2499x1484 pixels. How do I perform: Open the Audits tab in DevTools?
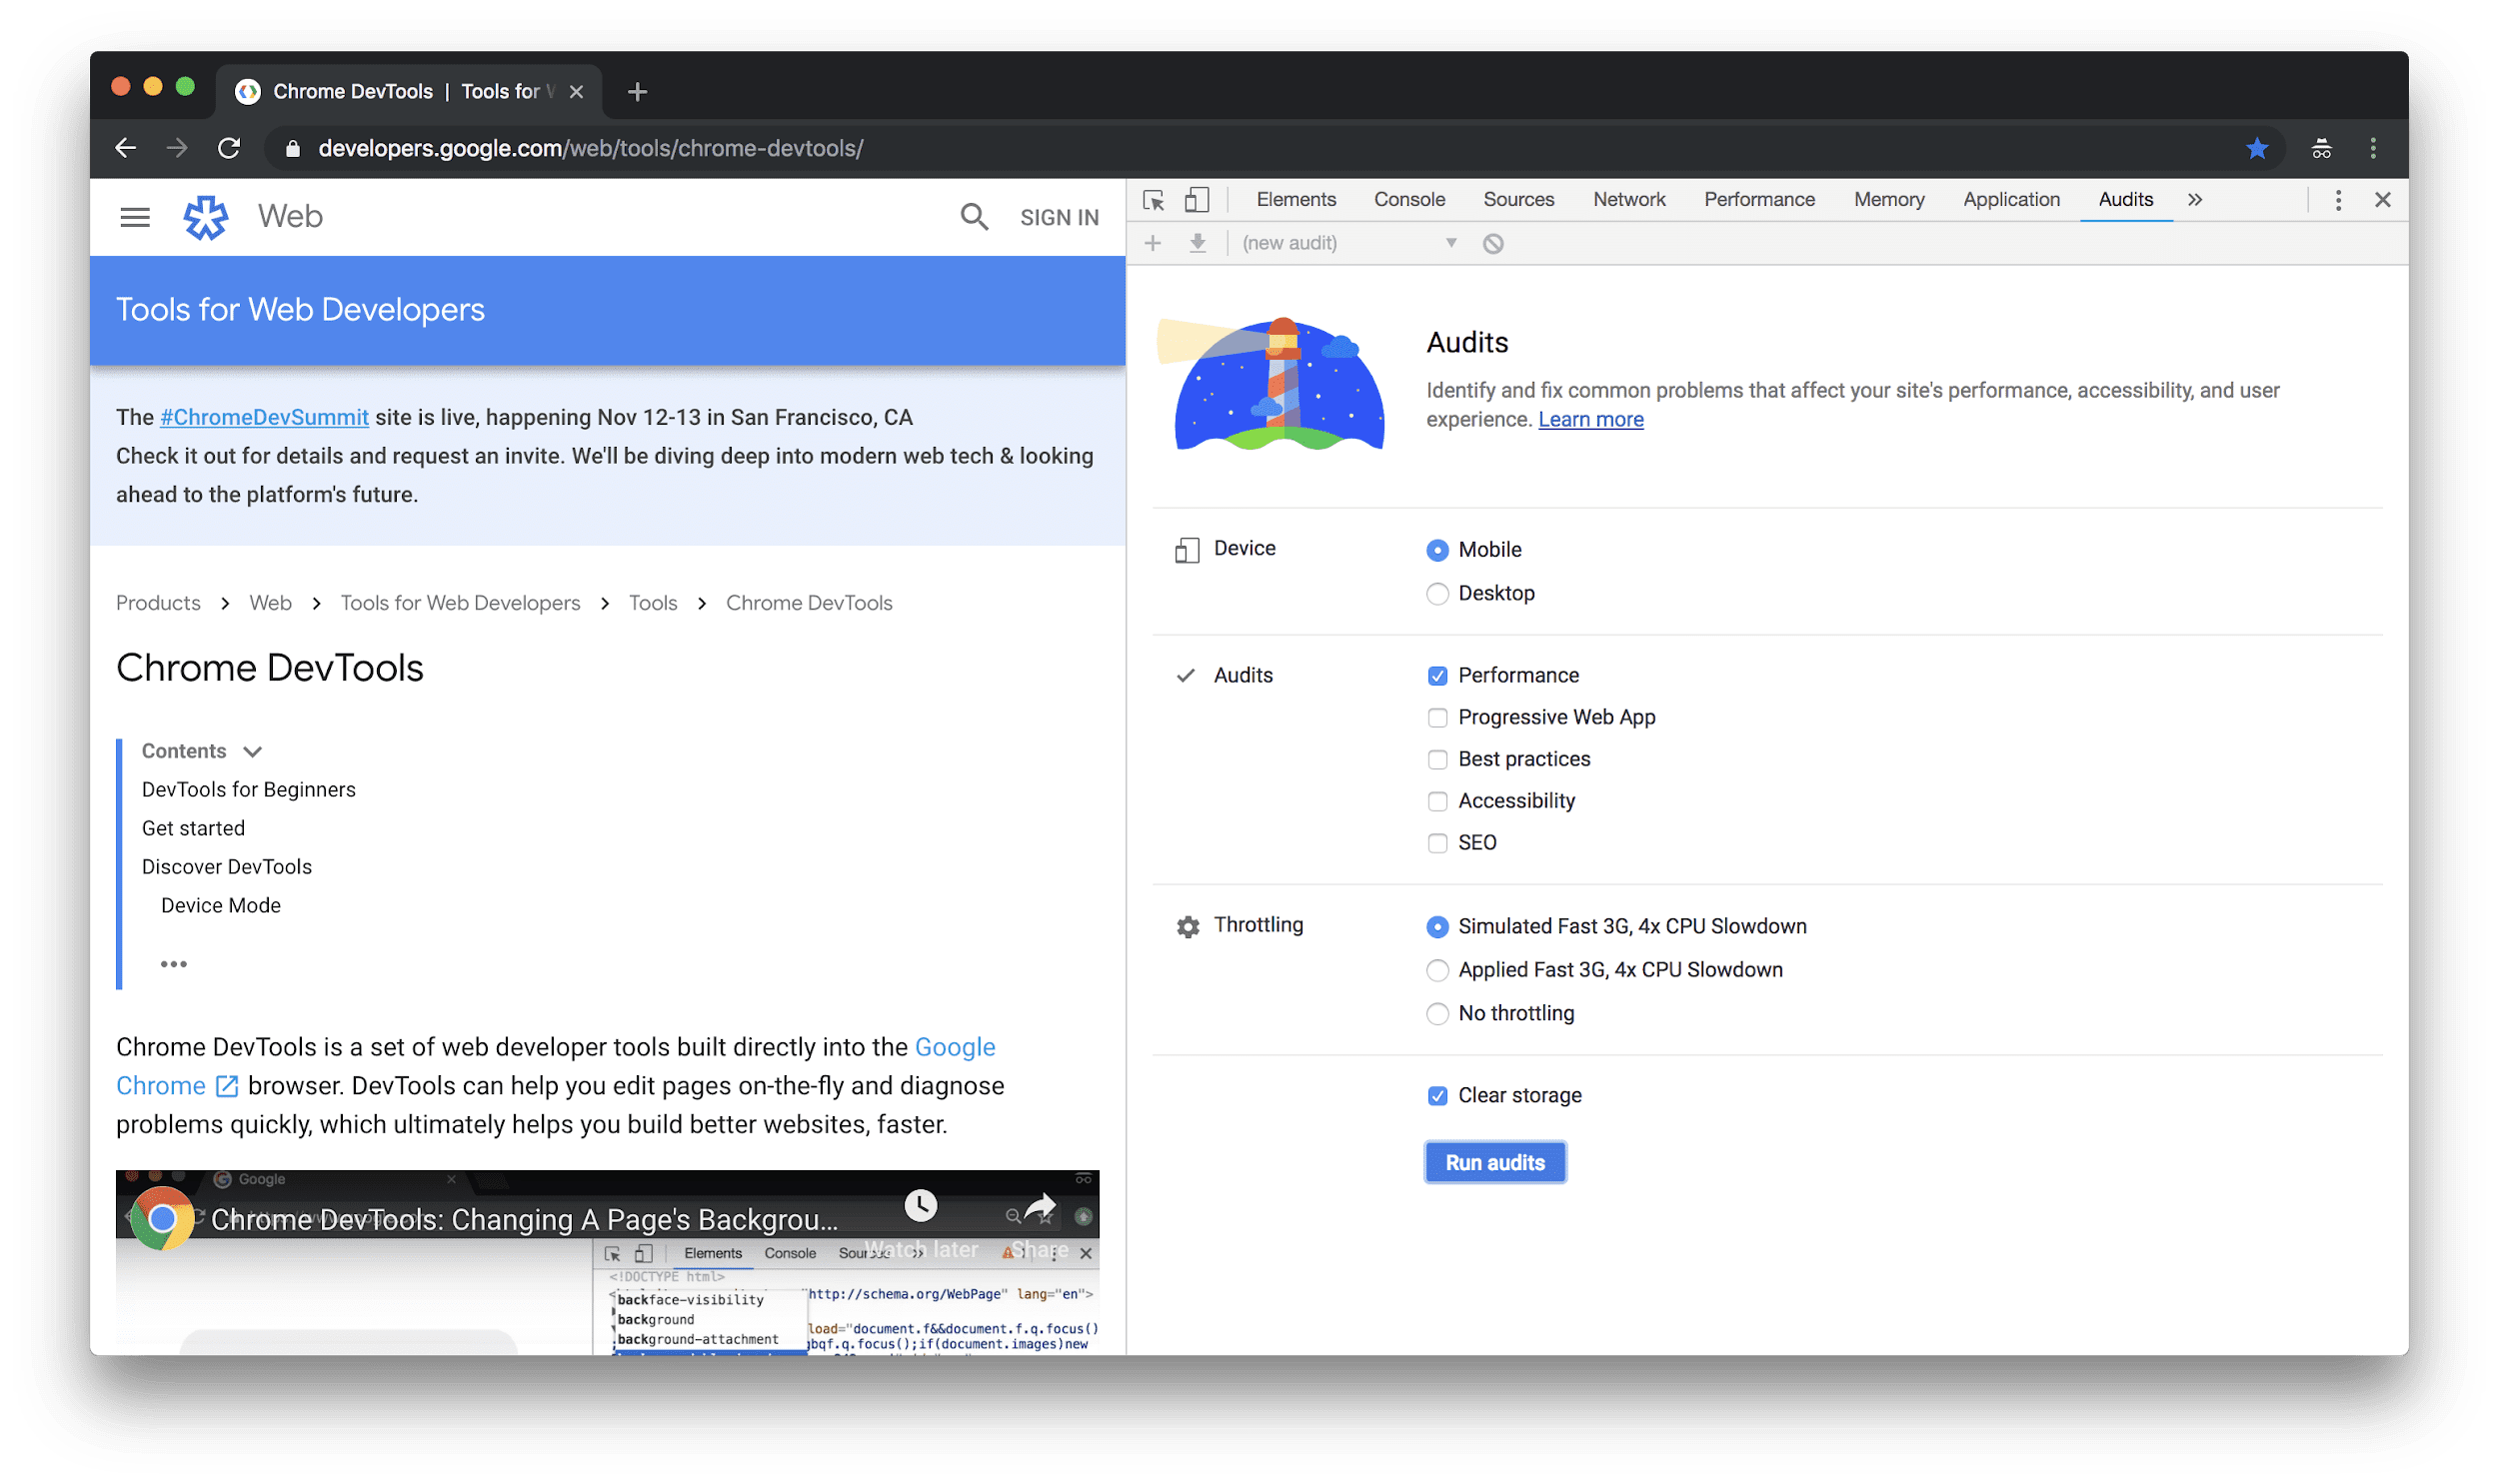tap(2122, 198)
